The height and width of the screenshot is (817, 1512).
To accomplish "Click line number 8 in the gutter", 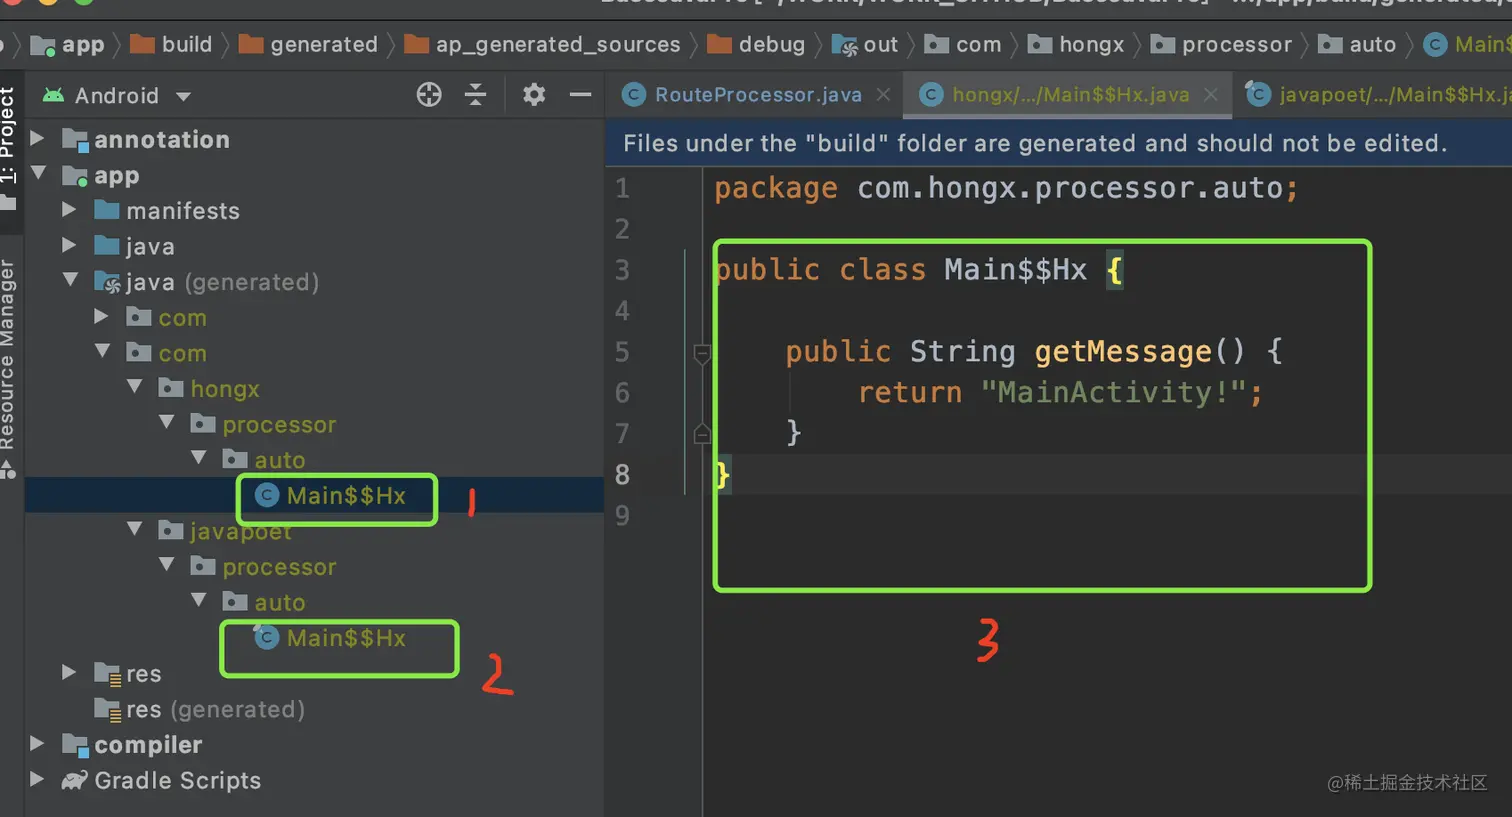I will click(x=622, y=474).
